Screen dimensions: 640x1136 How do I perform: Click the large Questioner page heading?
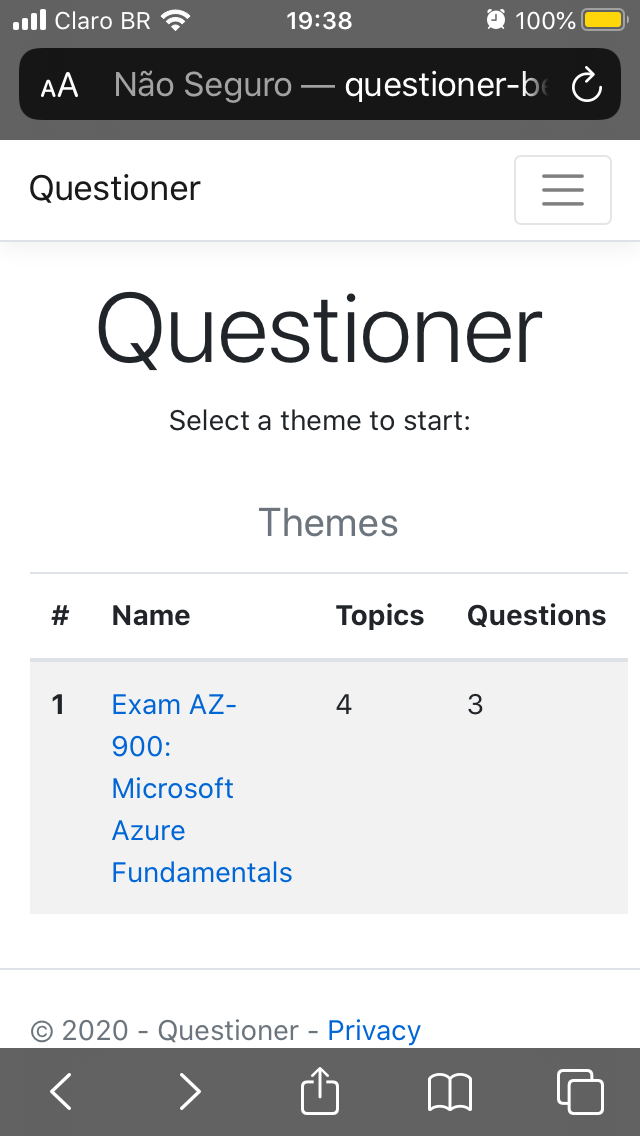point(320,330)
